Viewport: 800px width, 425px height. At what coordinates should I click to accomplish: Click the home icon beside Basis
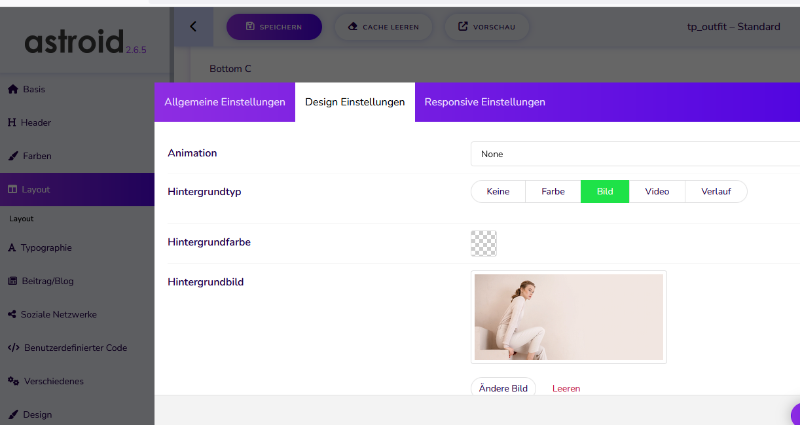click(13, 89)
